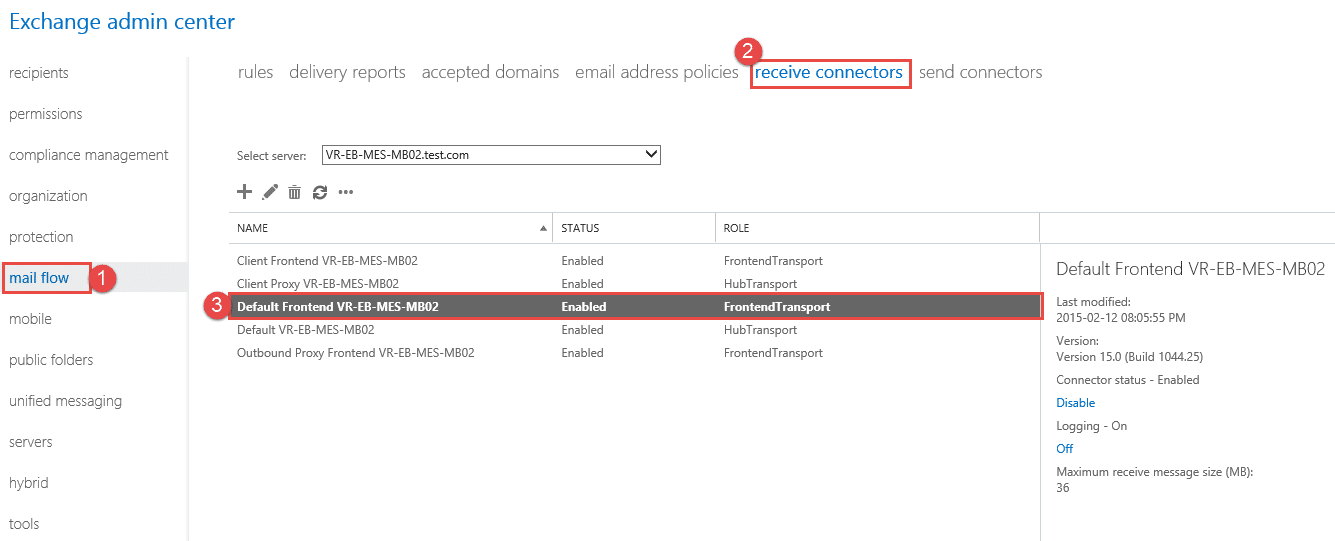Select the receive connectors tab
Screen dimensions: 1335x541
(829, 72)
